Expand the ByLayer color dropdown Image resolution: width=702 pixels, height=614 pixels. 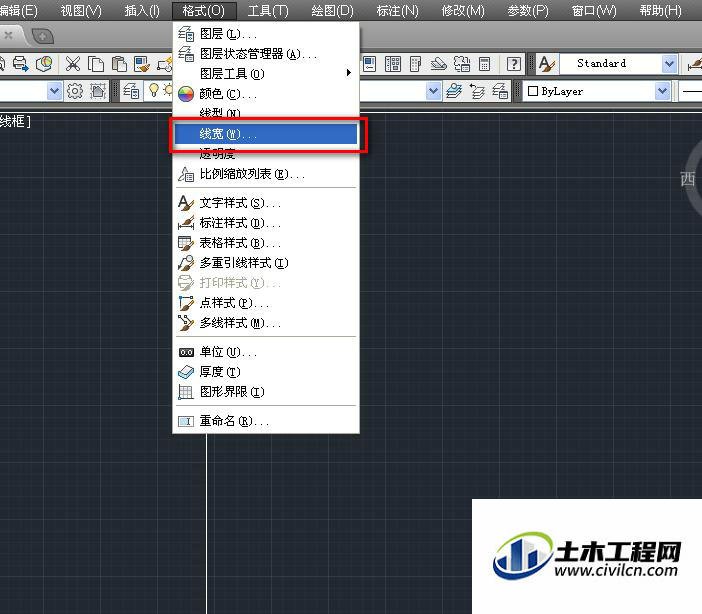pos(662,91)
